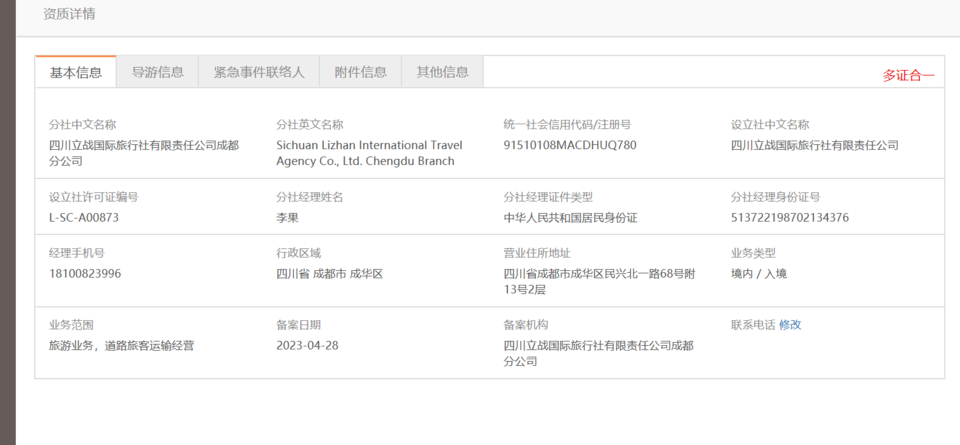
Task: Click the business type value 境内 / 入境
Action: pyautogui.click(x=759, y=273)
